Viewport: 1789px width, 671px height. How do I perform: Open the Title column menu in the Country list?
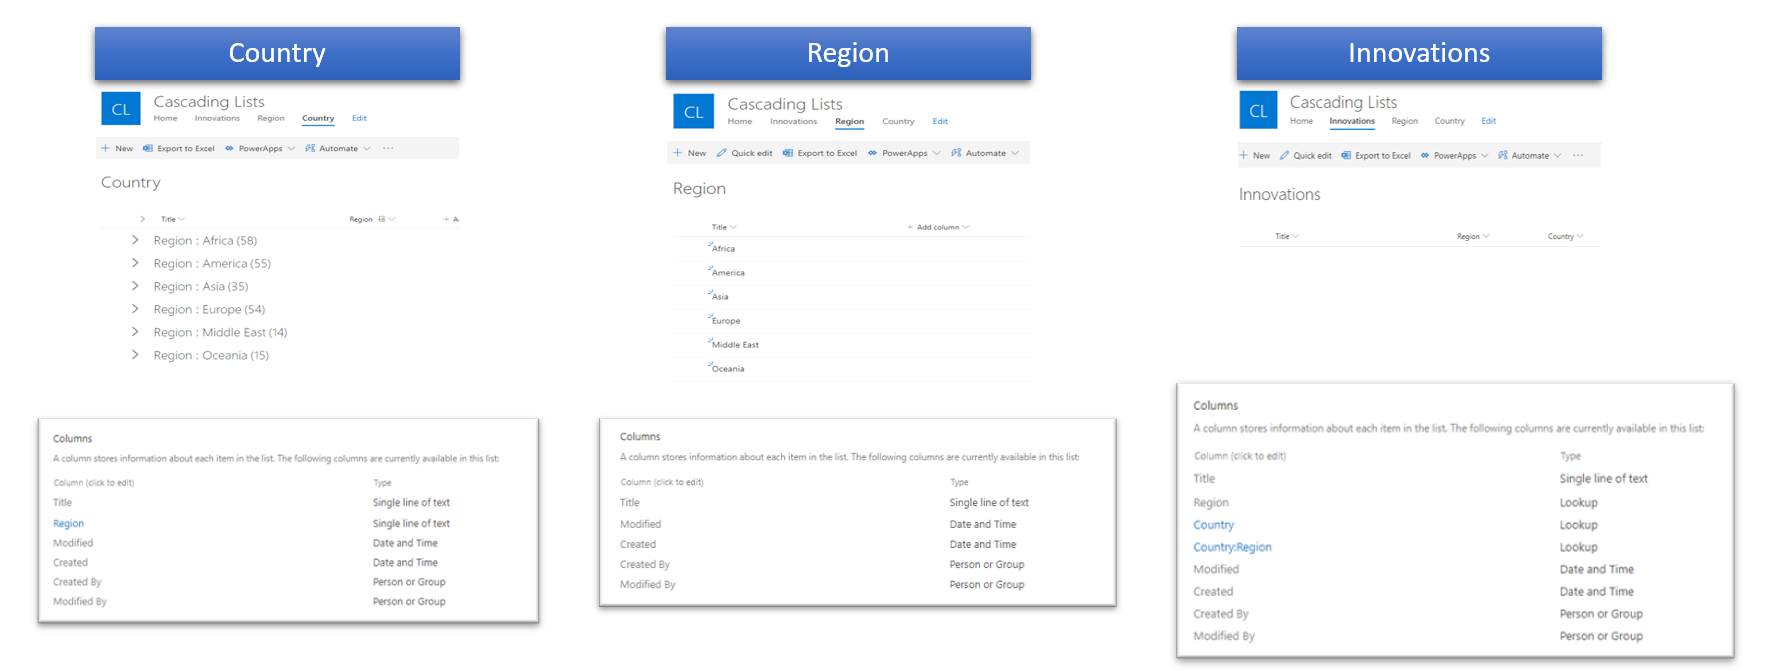coord(173,219)
